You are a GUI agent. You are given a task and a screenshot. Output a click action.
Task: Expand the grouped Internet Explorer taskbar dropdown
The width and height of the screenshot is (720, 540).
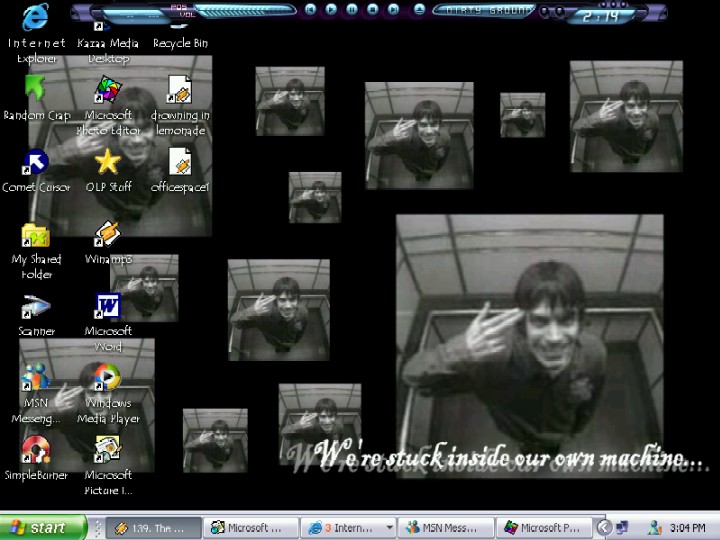(389, 528)
